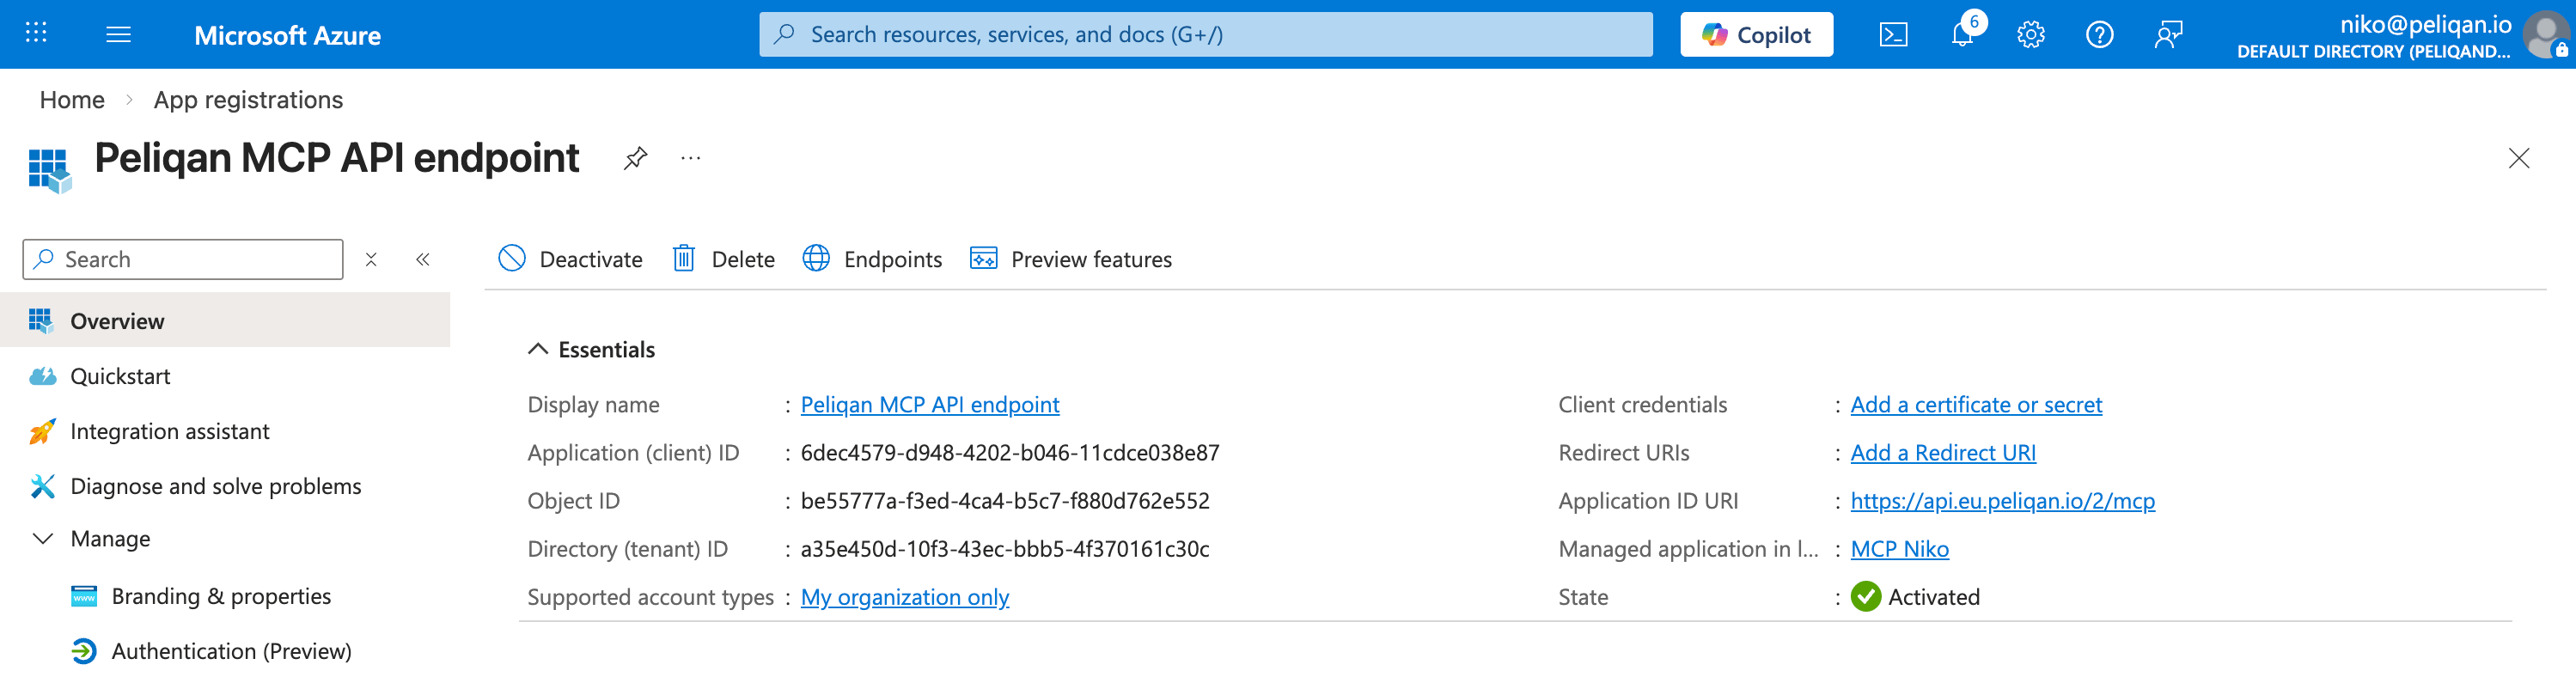
Task: Go to Home breadcrumb
Action: pyautogui.click(x=72, y=100)
